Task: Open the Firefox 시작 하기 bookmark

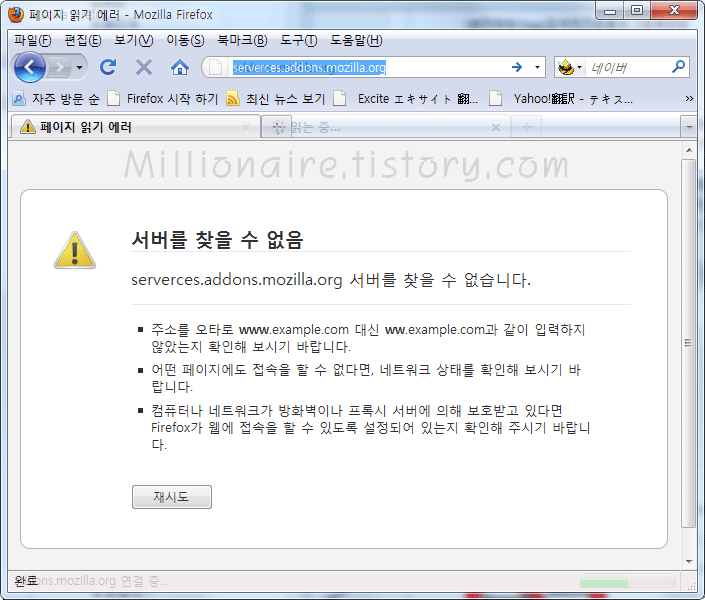Action: click(163, 99)
